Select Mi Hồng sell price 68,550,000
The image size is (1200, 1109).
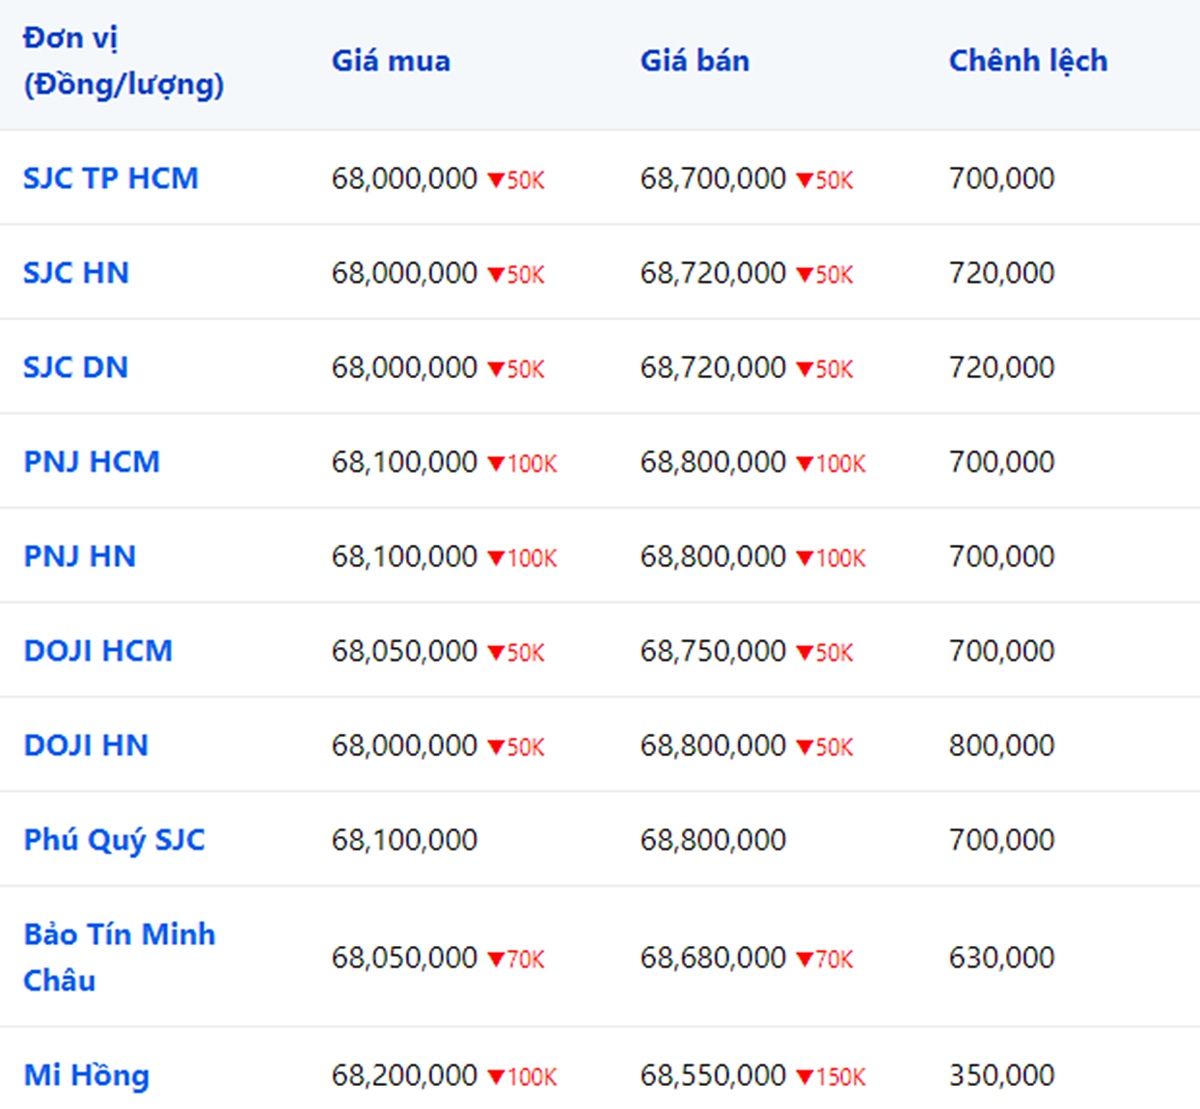coord(713,1076)
